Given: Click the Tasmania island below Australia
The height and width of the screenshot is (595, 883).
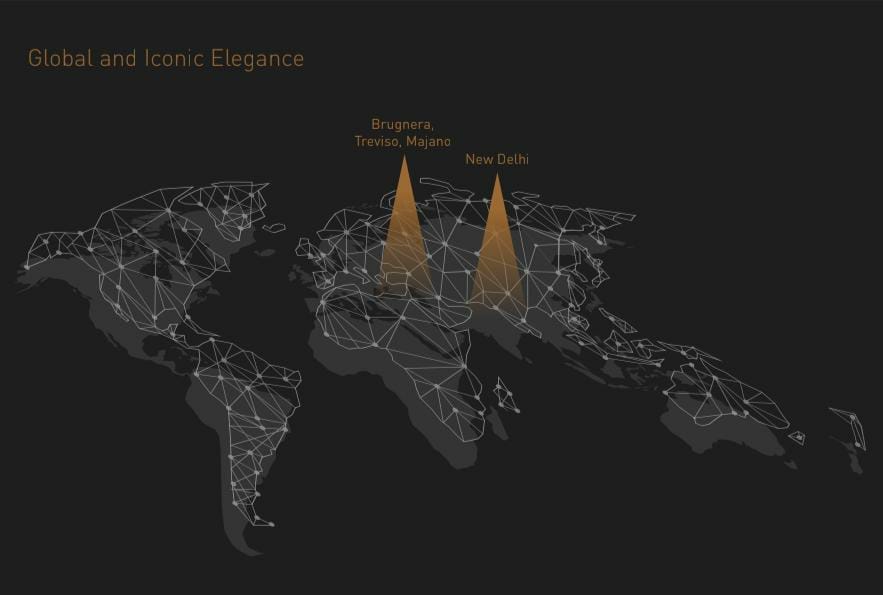Looking at the screenshot, I should [797, 438].
